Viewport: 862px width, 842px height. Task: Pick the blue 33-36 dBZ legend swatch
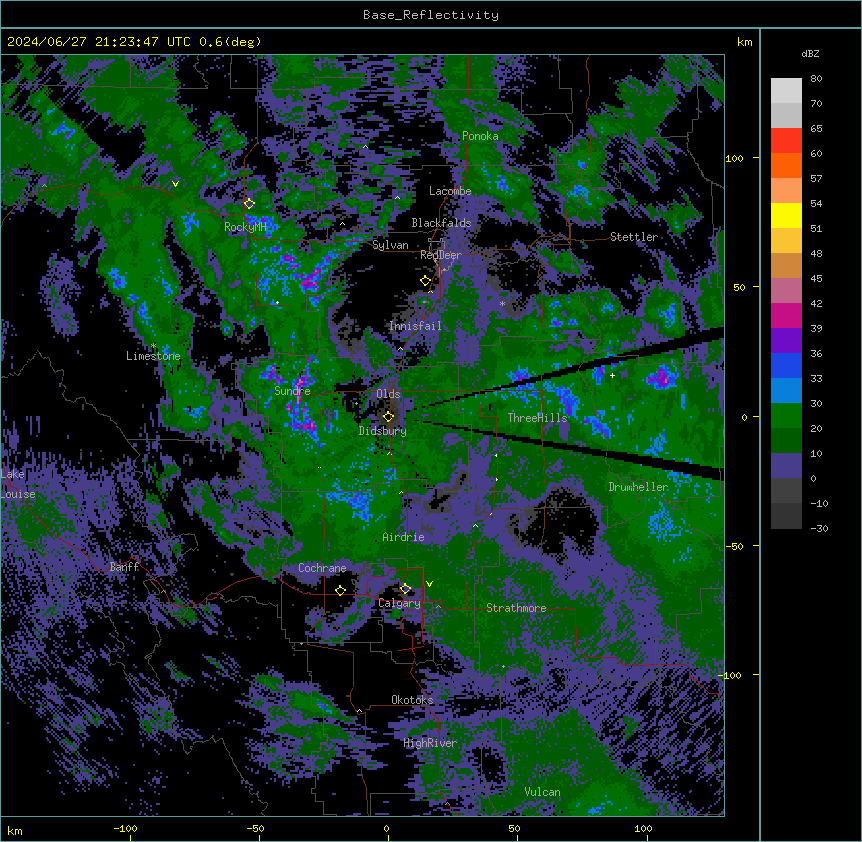point(786,365)
